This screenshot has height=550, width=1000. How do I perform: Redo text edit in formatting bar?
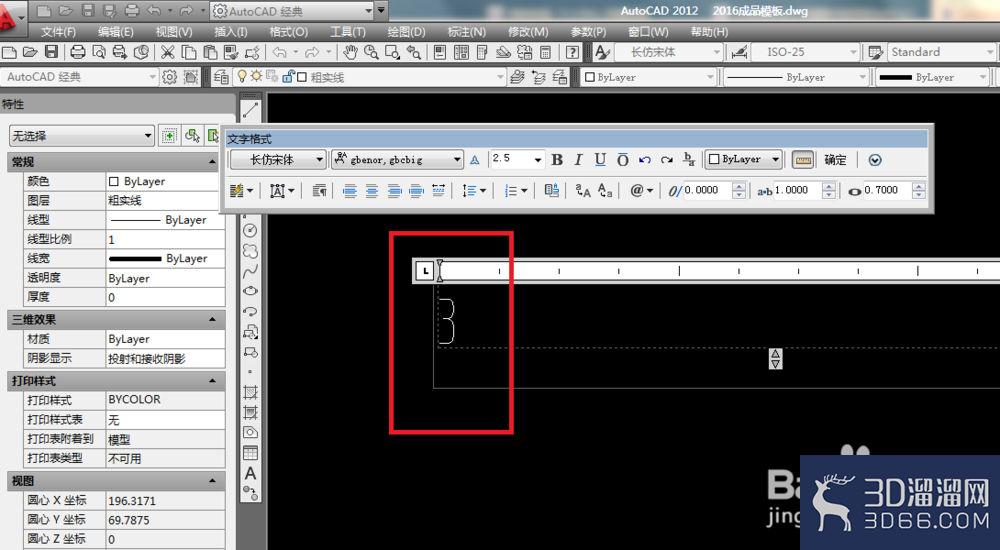pos(667,160)
